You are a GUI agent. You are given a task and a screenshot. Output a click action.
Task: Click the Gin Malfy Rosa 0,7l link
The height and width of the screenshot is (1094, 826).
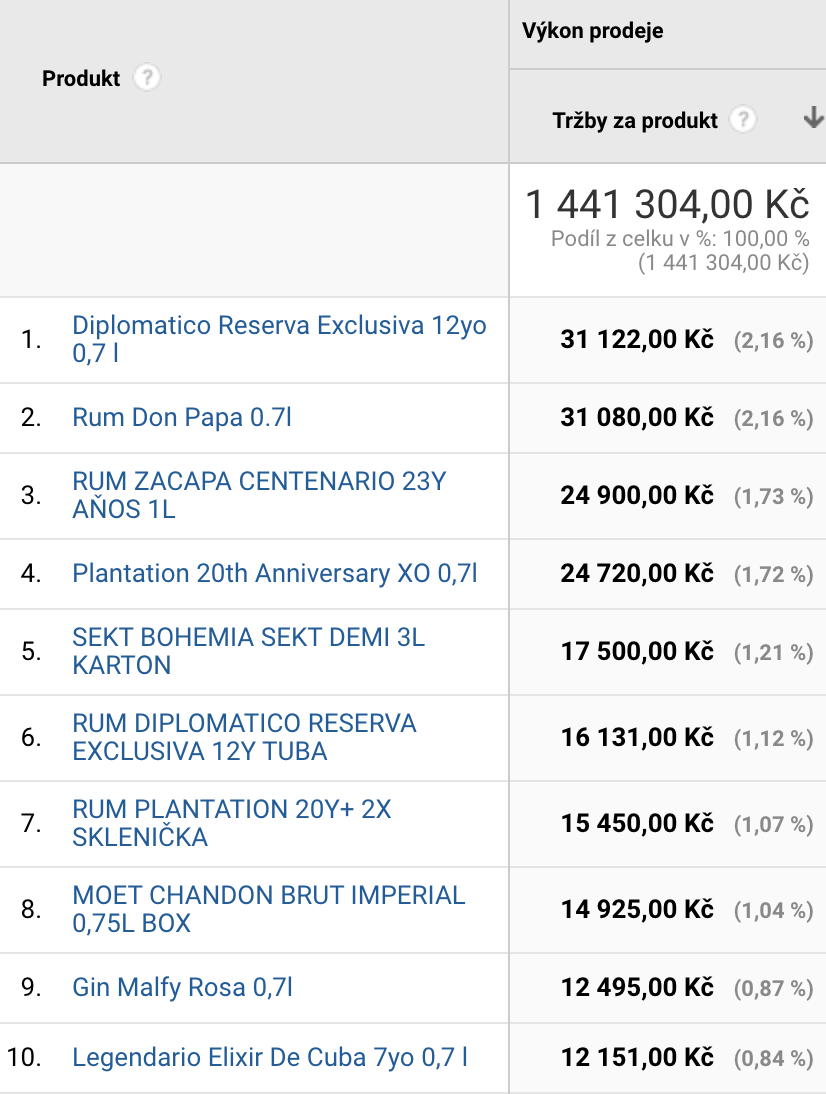183,987
